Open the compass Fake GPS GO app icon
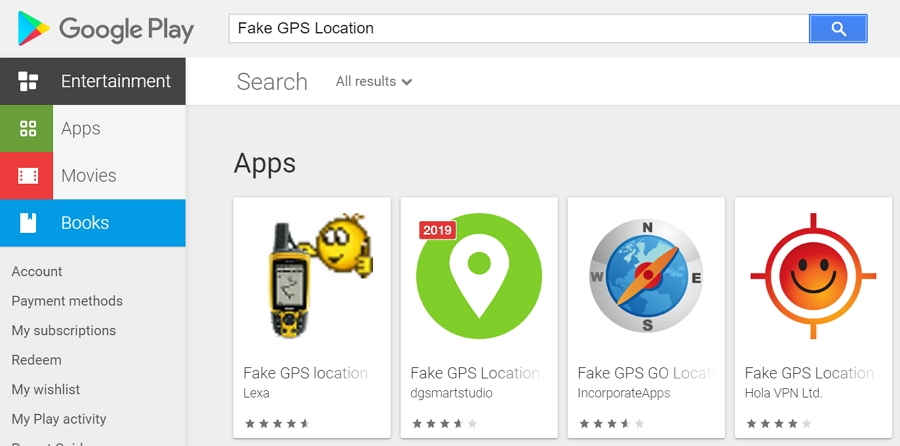 646,276
